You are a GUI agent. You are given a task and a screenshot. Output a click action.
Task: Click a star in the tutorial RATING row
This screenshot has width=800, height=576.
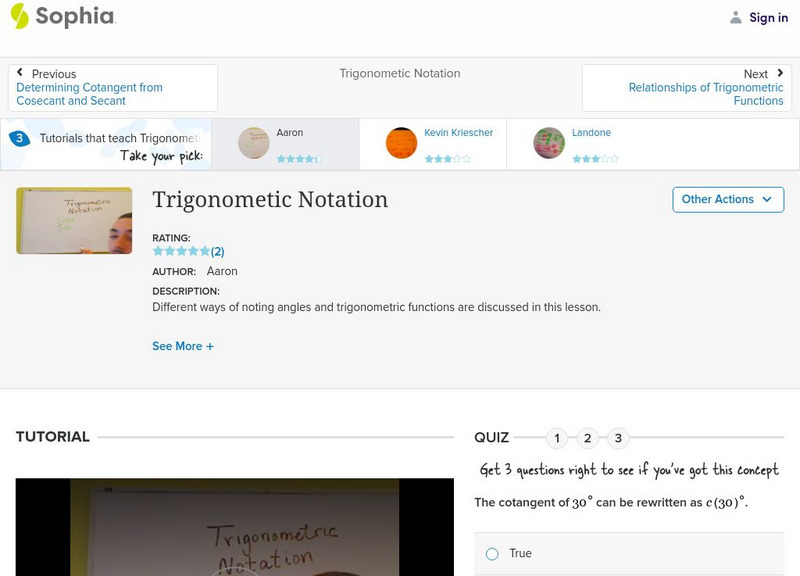tap(180, 251)
